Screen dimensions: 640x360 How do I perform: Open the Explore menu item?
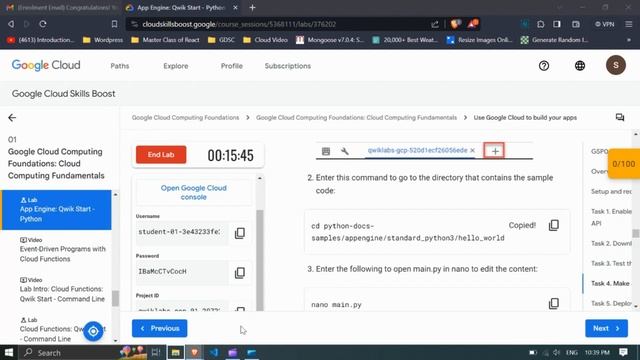click(x=176, y=66)
